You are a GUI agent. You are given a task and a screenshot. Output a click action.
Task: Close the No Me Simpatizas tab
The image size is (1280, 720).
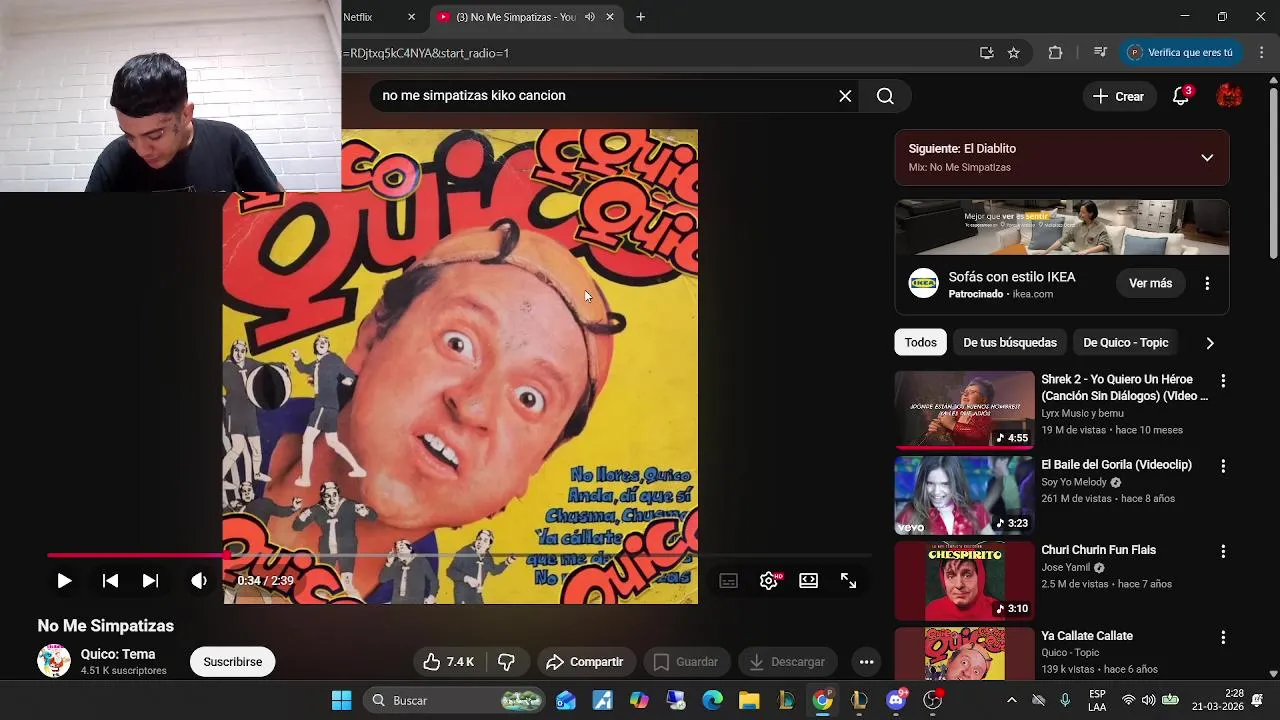click(609, 17)
